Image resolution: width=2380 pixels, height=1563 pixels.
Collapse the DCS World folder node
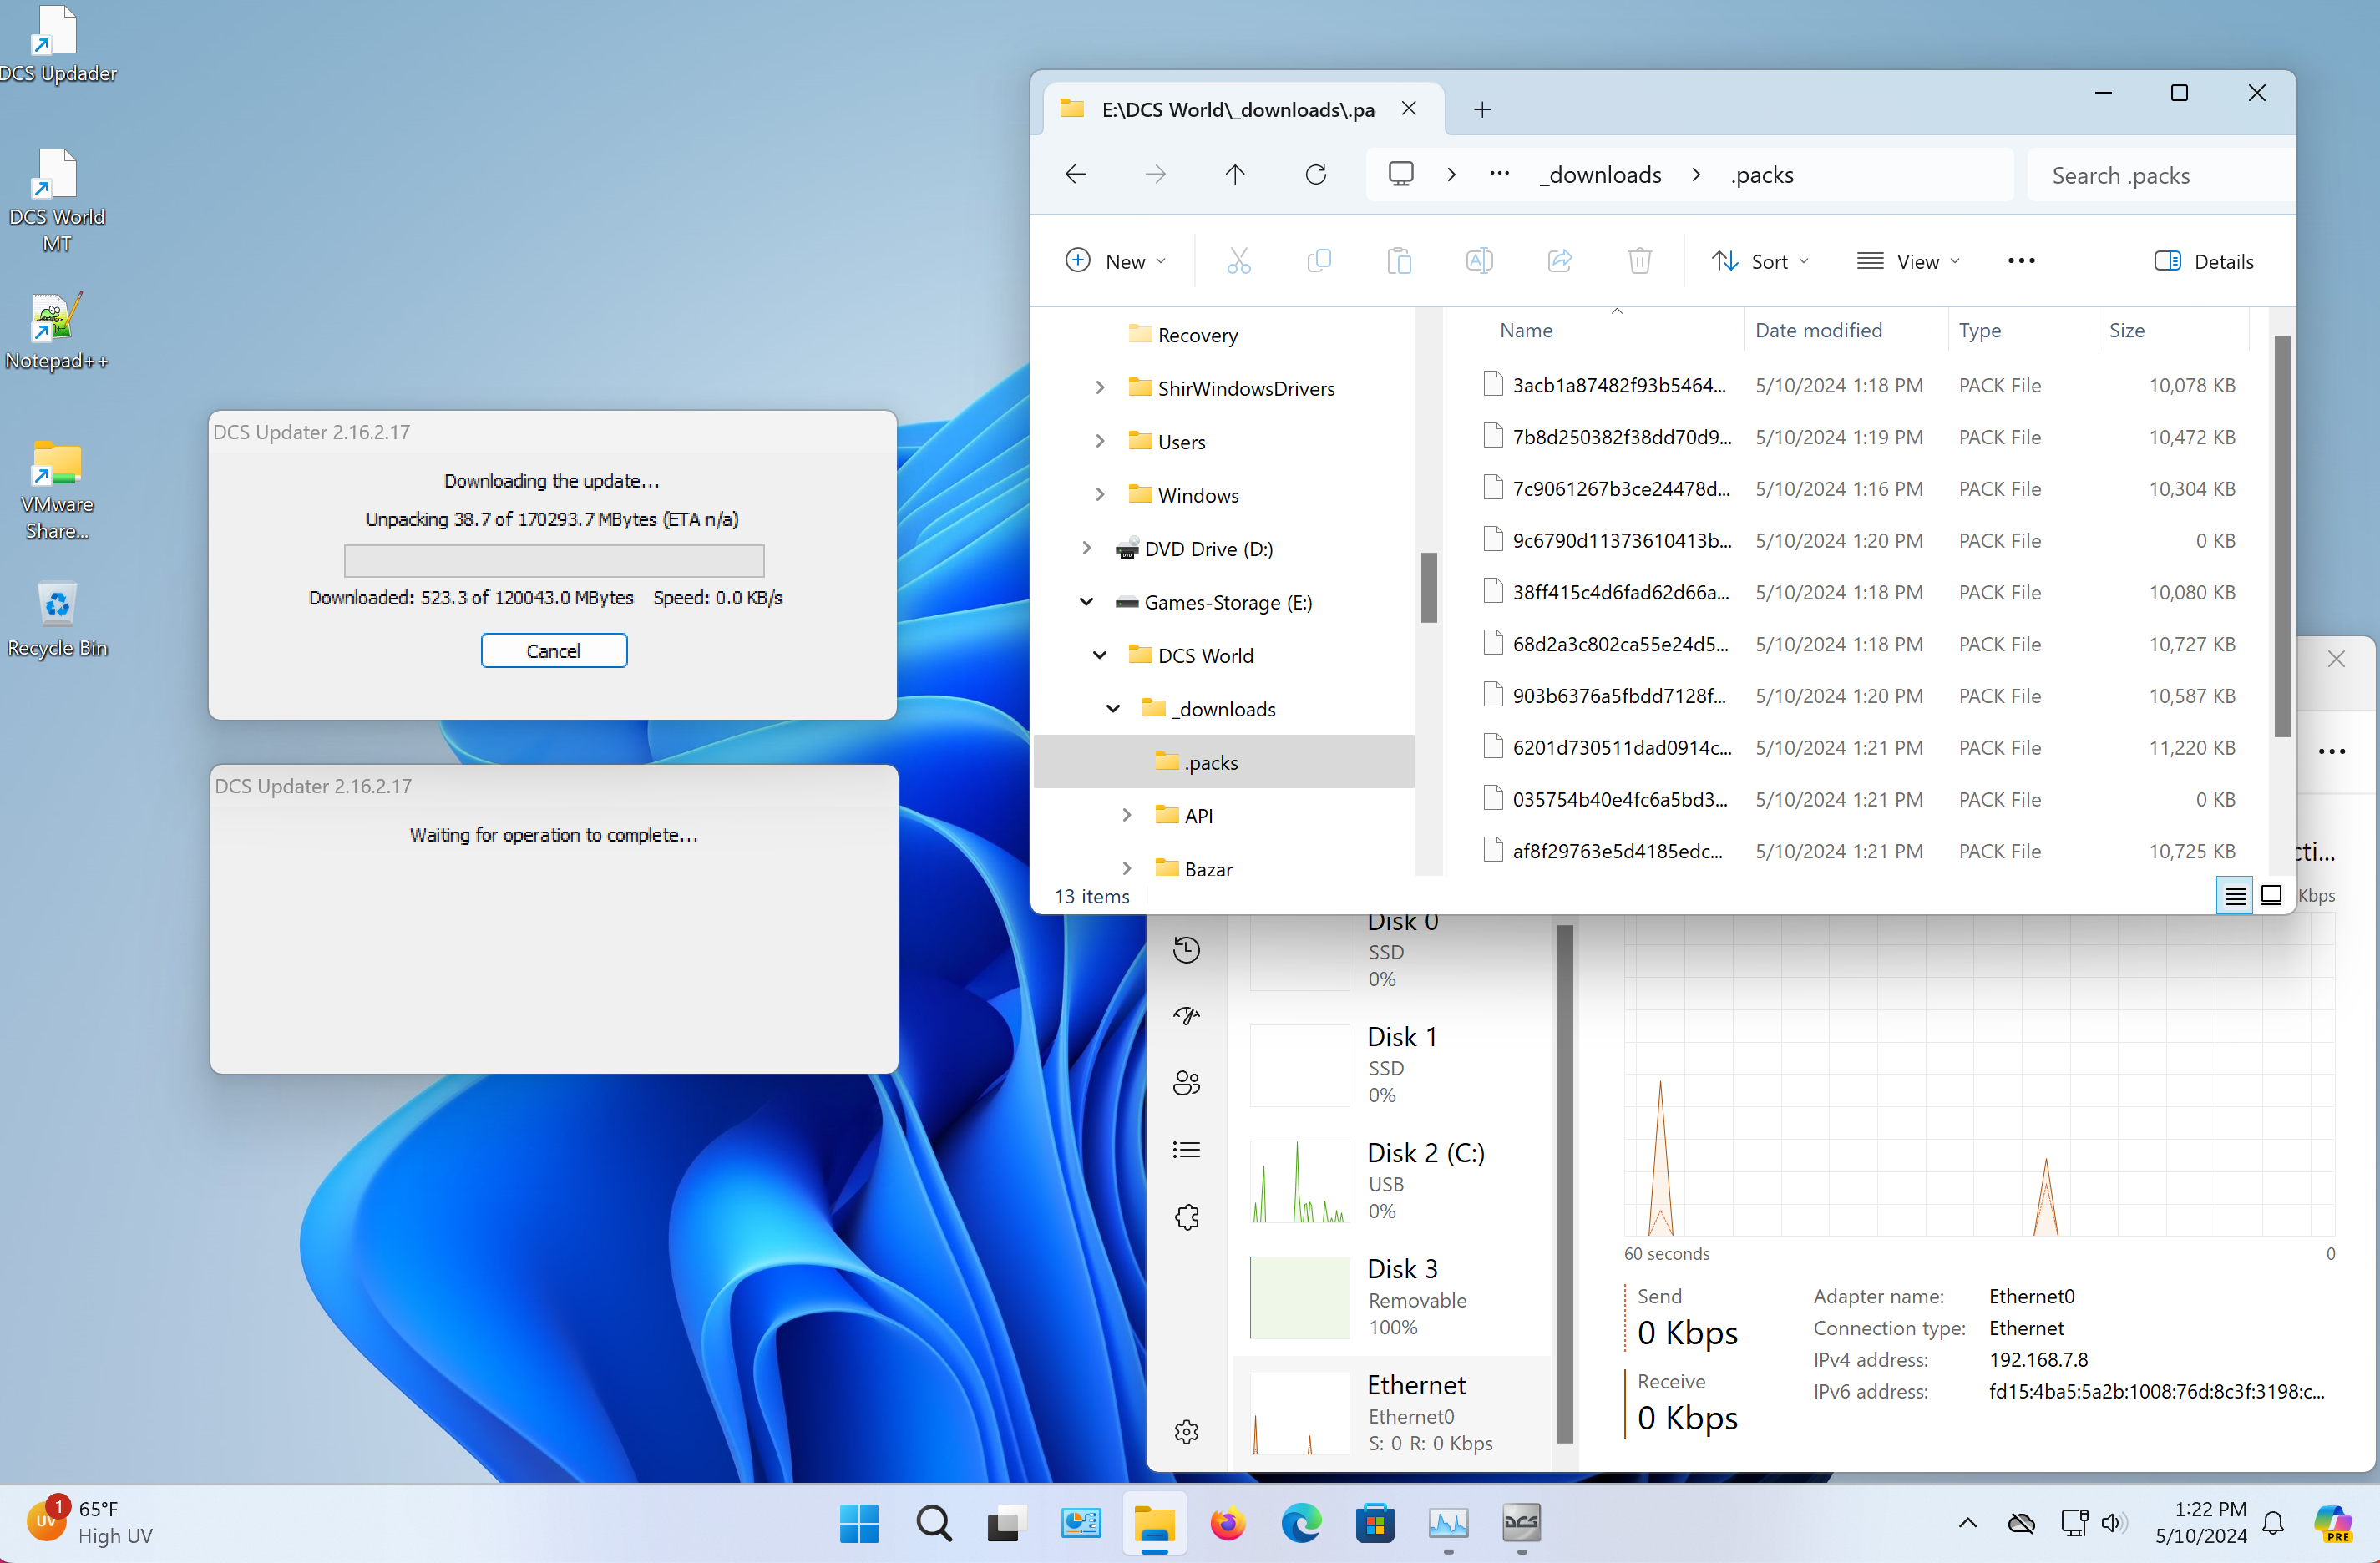pos(1100,655)
